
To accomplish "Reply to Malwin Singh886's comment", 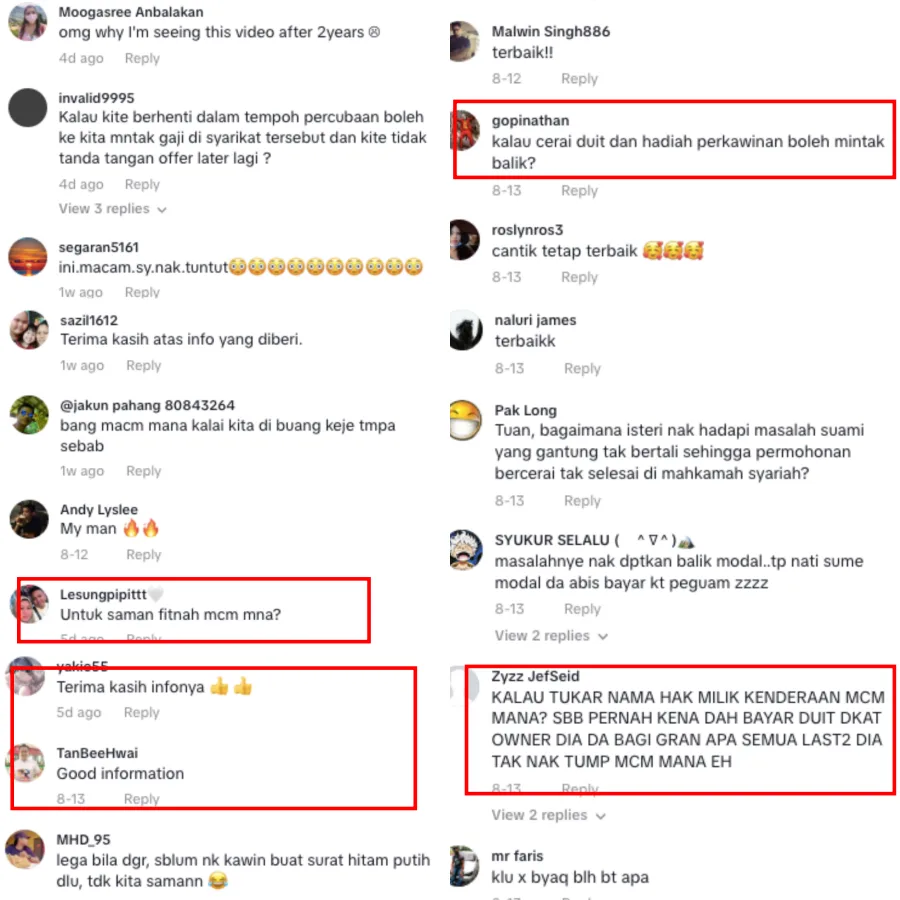I will (579, 79).
